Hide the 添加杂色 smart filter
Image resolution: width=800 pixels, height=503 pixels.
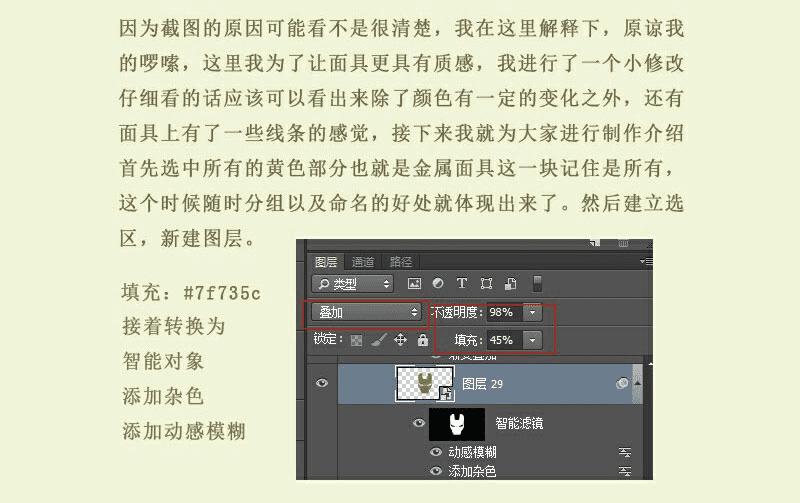click(436, 471)
